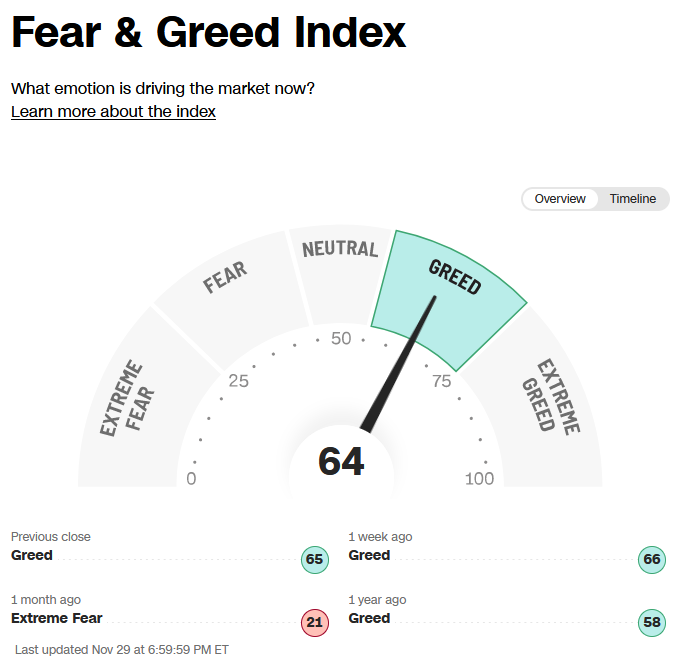Click the green 66 one week ago badge

tap(652, 559)
